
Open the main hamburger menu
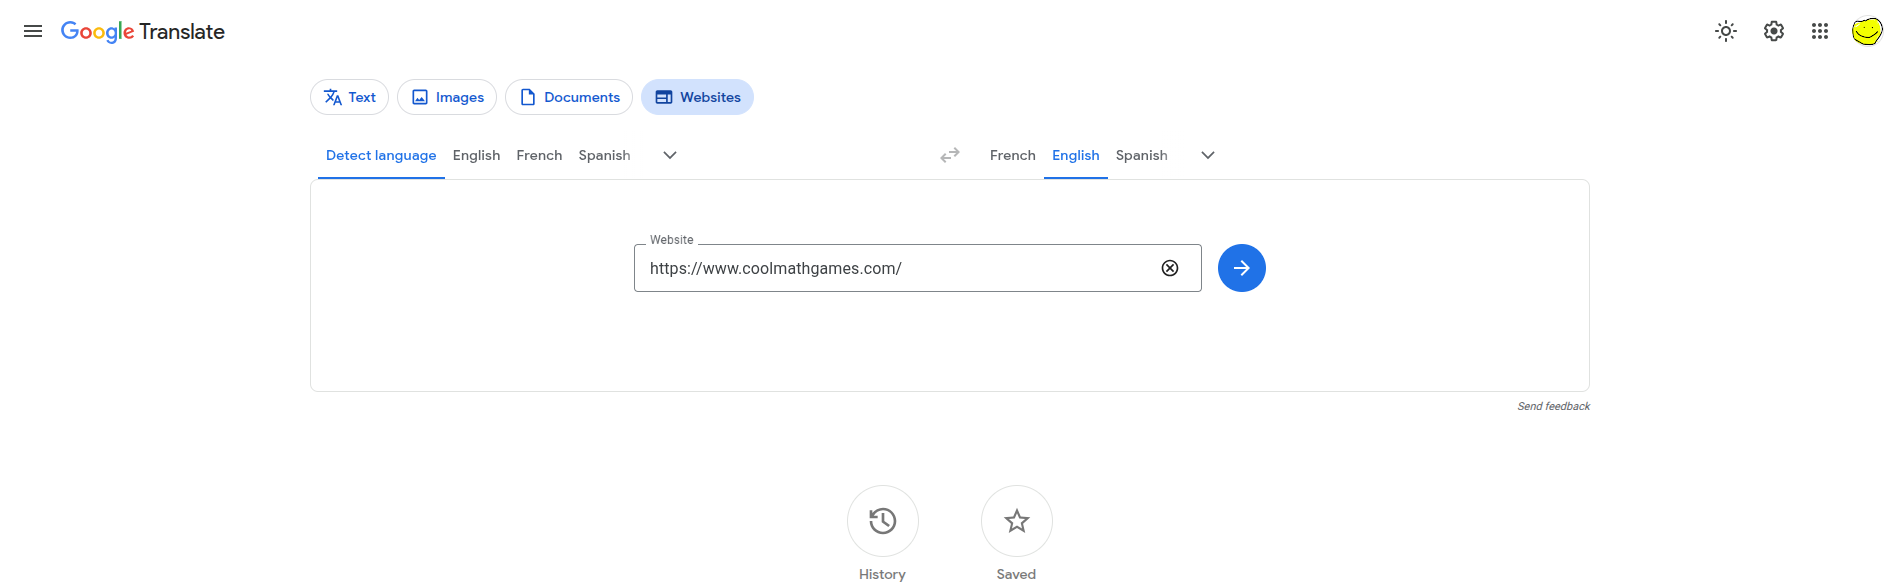tap(33, 31)
